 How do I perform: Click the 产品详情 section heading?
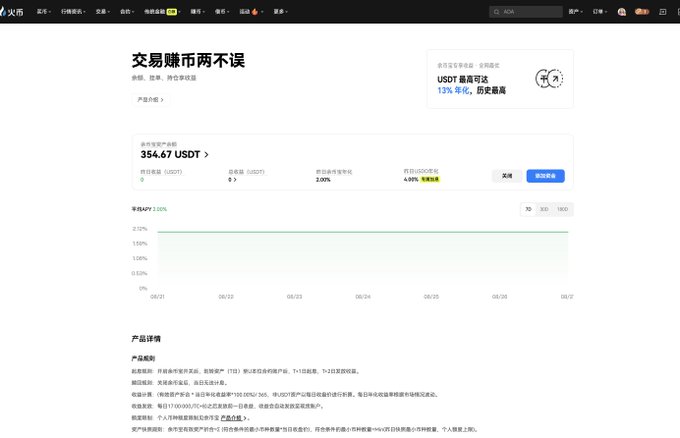coord(146,339)
